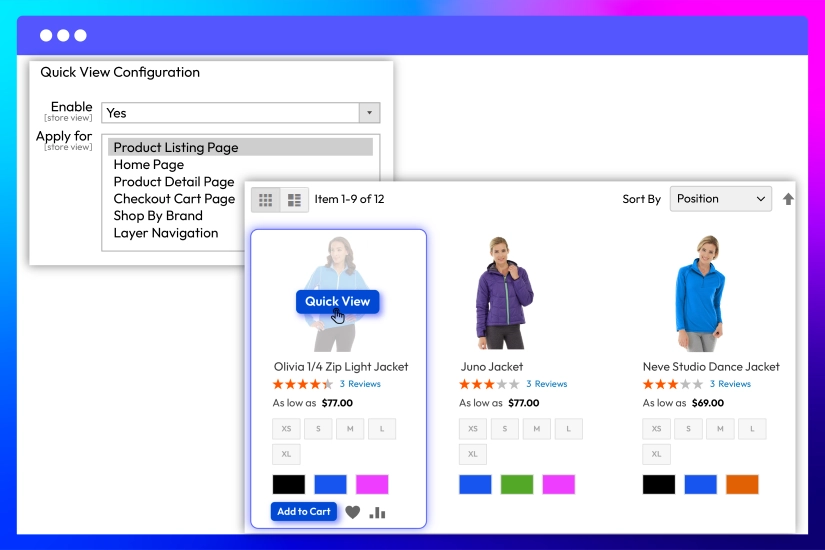
Task: Open the Sort By Position dropdown
Action: pyautogui.click(x=720, y=199)
